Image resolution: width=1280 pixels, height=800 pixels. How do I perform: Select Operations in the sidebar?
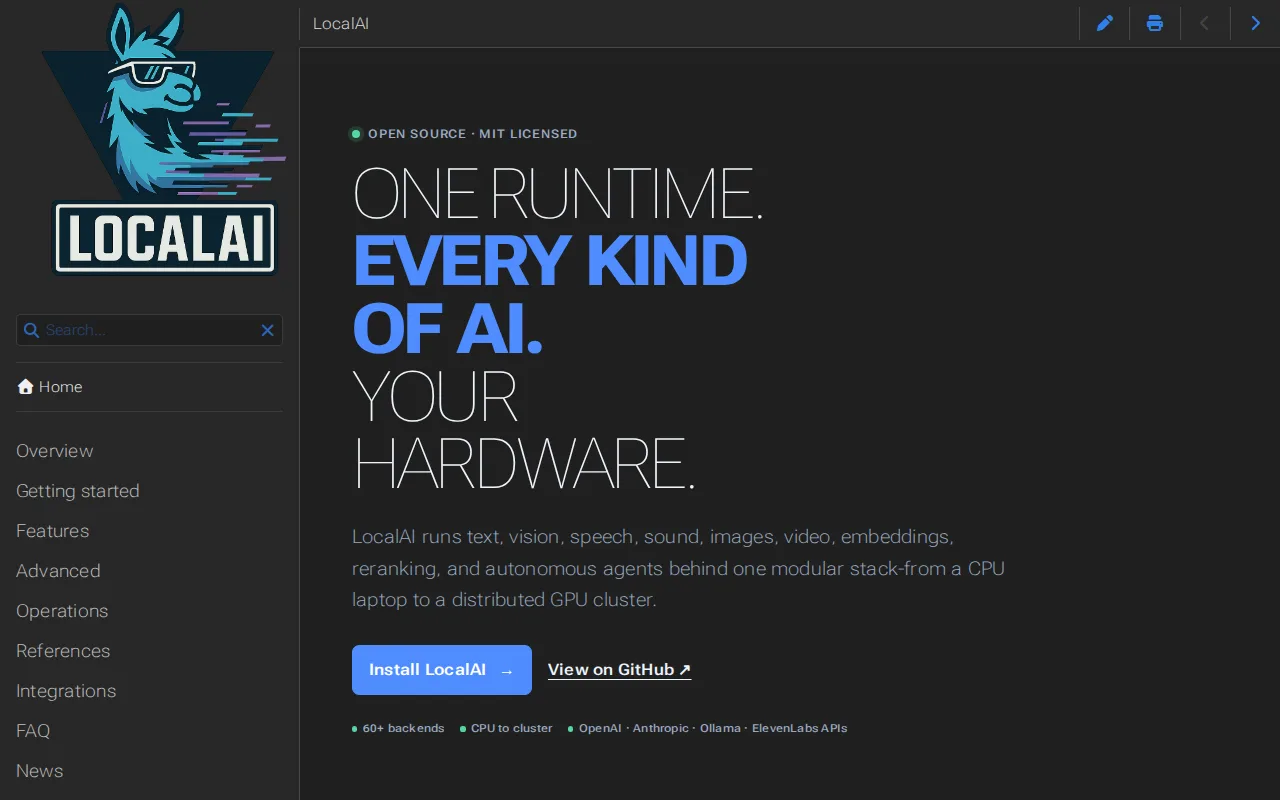coord(62,611)
